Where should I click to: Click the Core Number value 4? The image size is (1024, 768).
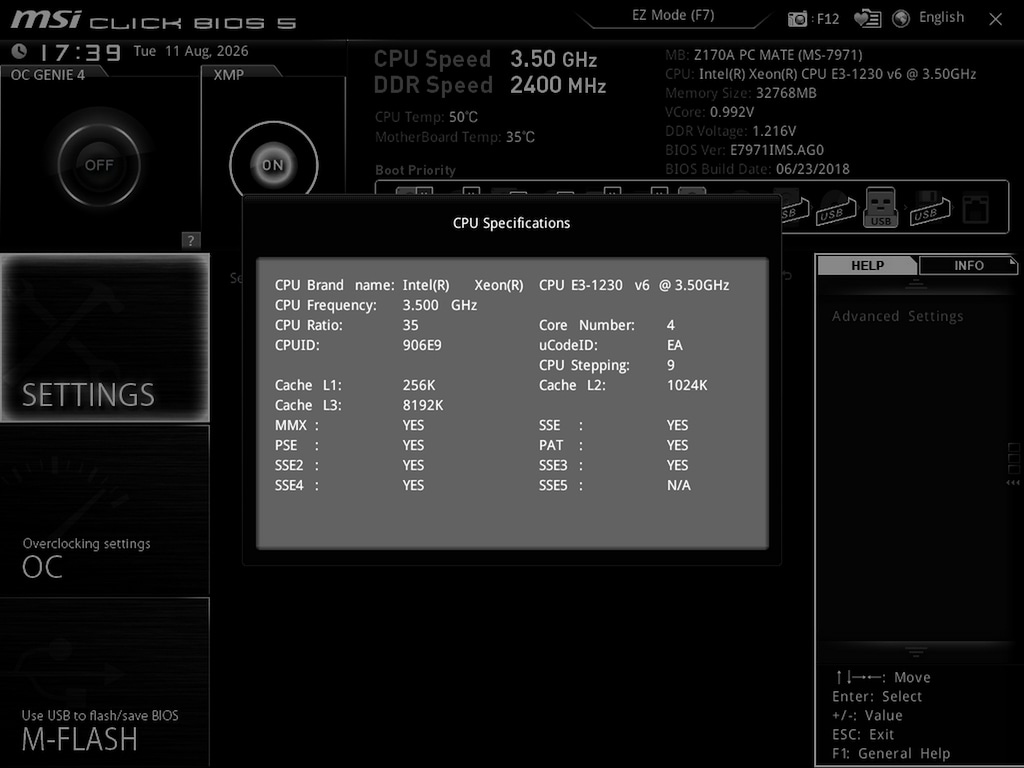pyautogui.click(x=671, y=325)
